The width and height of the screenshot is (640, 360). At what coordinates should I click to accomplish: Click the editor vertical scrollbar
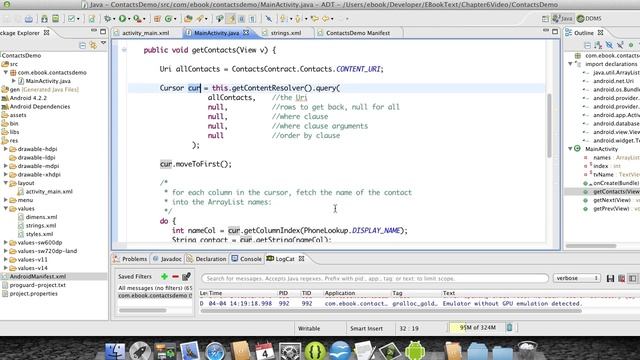pyautogui.click(x=549, y=127)
